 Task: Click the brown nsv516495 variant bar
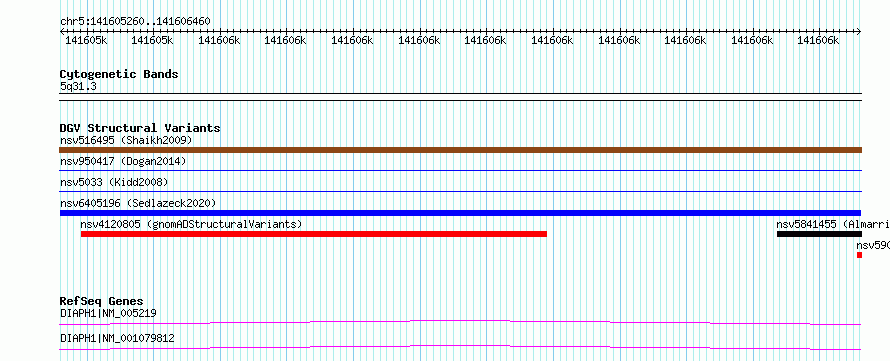(460, 150)
